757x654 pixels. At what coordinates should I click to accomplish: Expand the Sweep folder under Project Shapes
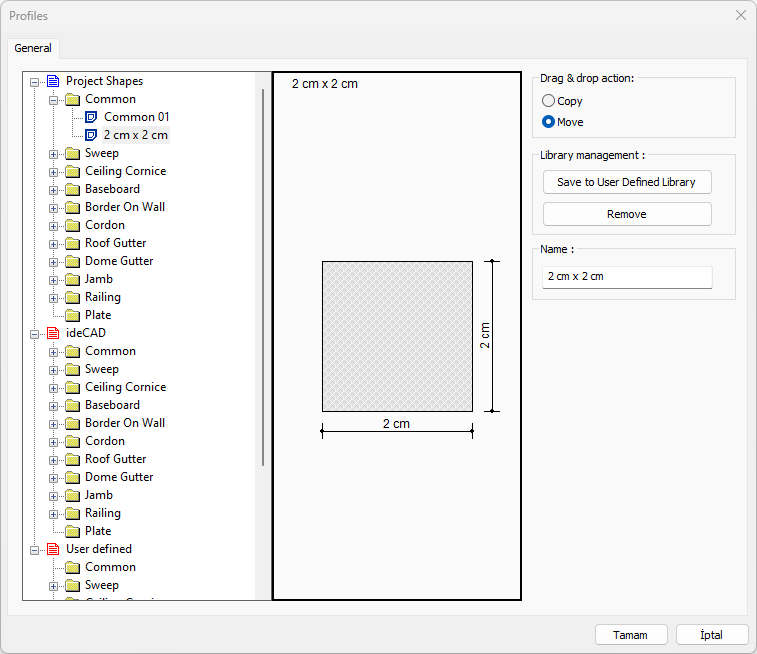[x=54, y=154]
